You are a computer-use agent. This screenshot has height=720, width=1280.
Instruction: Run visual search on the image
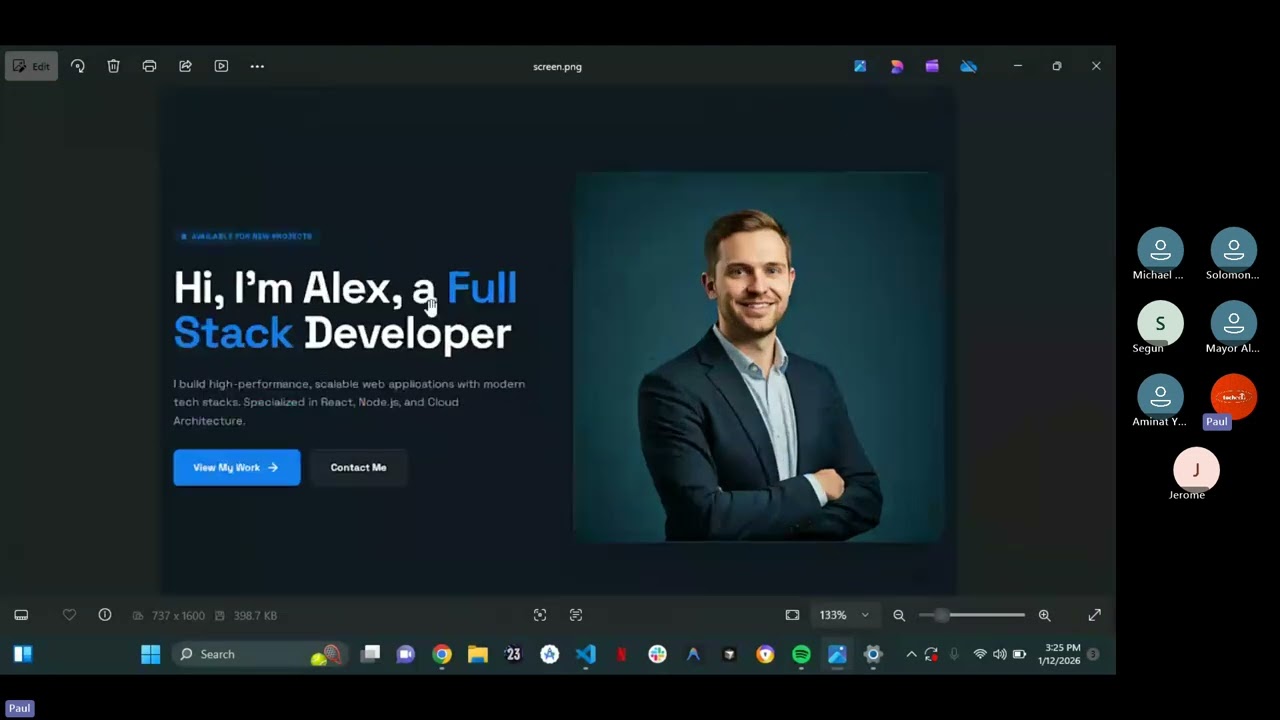540,615
